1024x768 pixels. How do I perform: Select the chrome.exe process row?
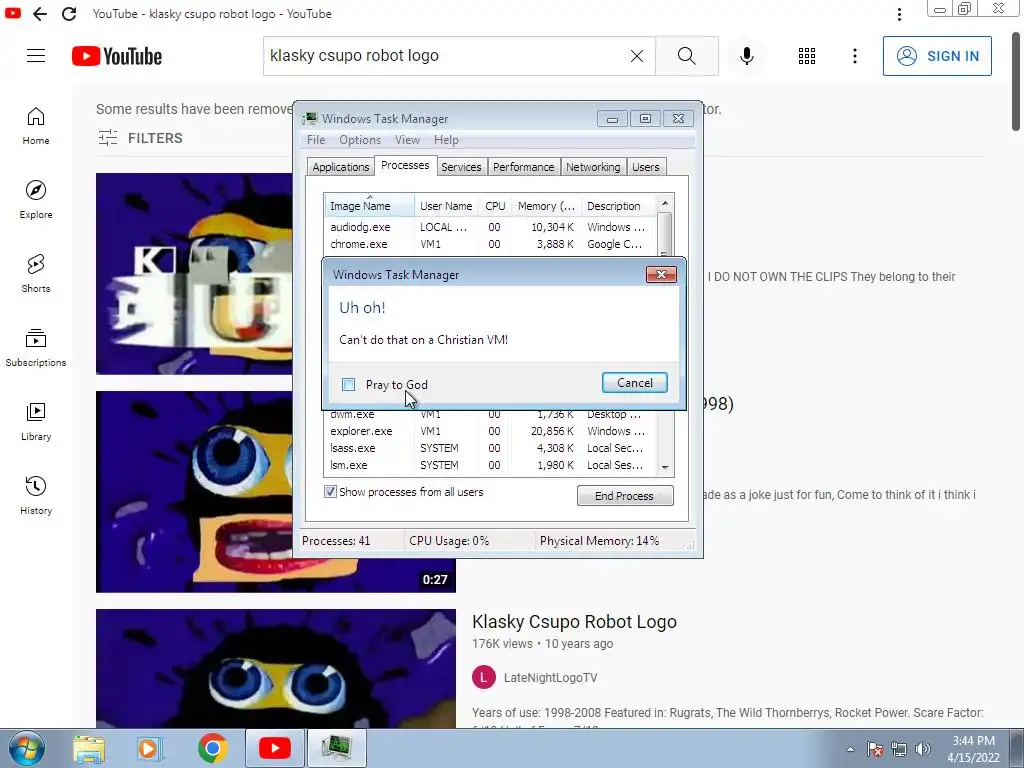pyautogui.click(x=490, y=244)
